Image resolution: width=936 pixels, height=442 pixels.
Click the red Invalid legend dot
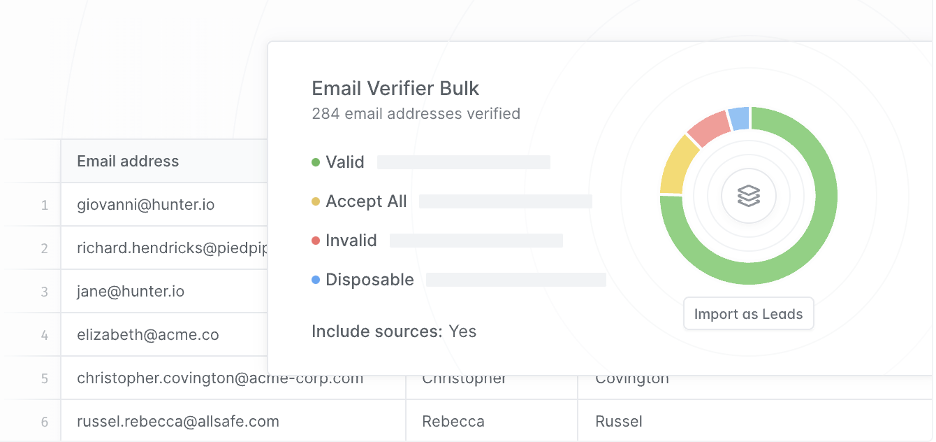pos(316,241)
